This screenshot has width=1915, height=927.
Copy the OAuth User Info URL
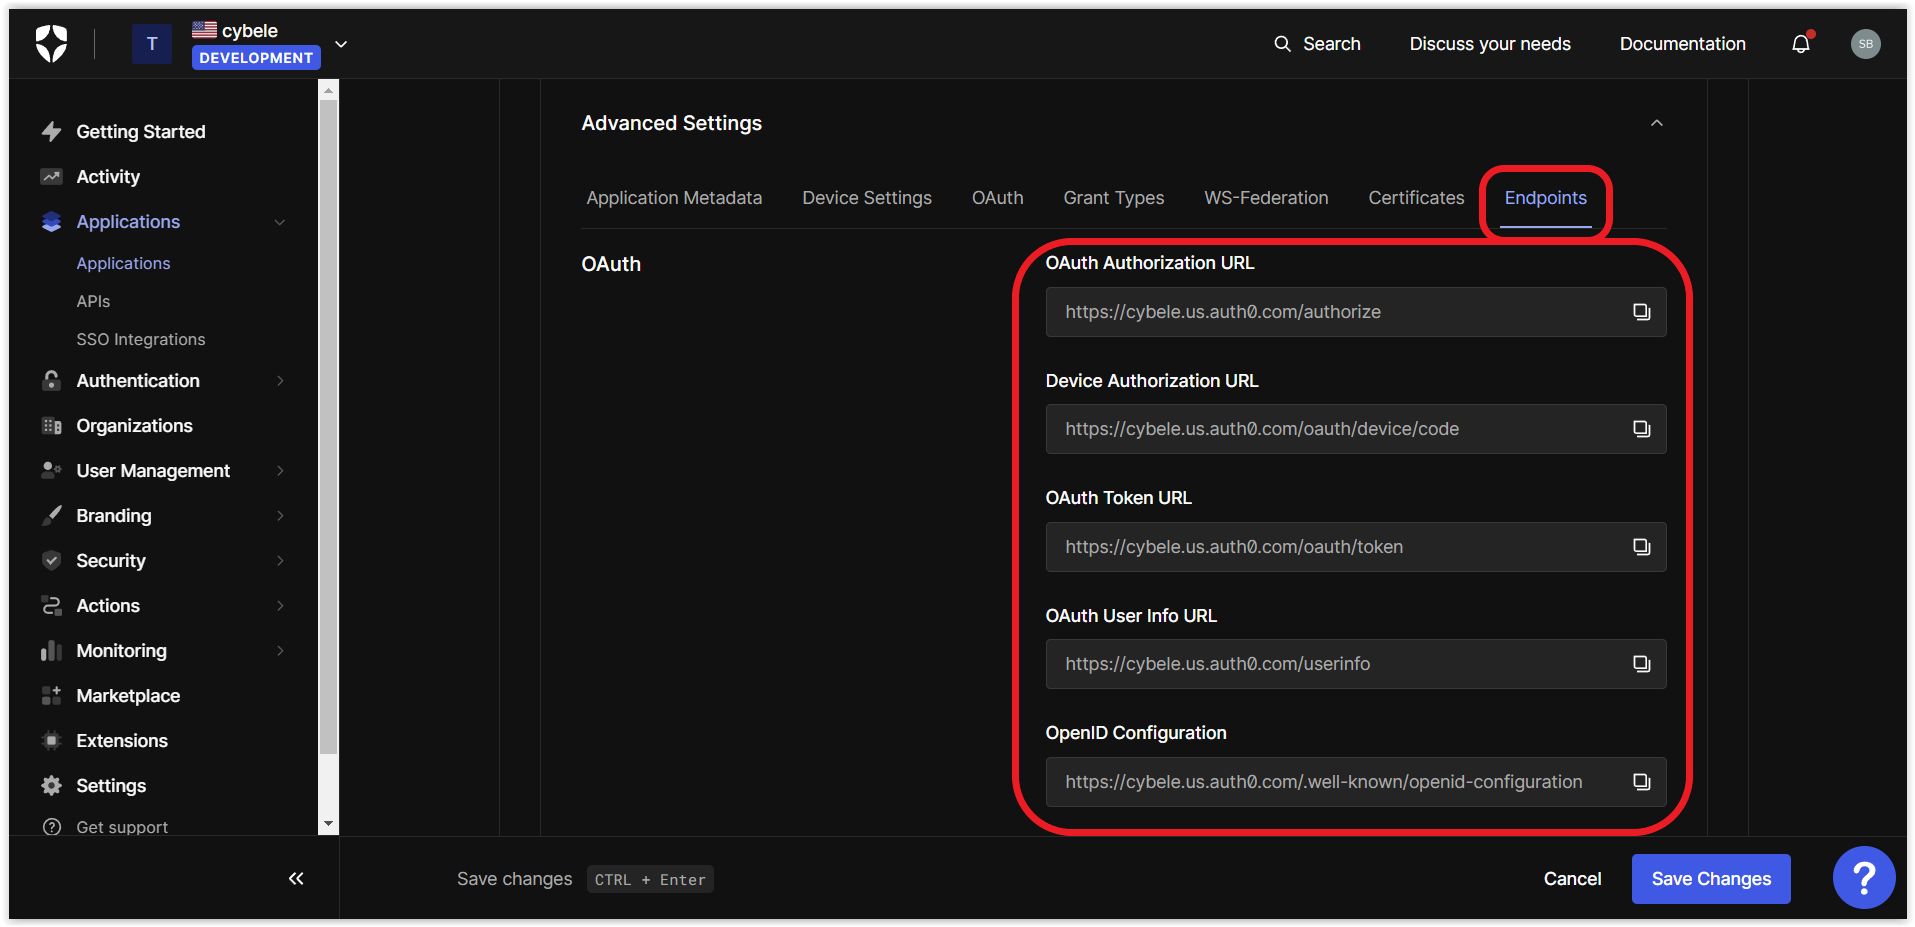click(x=1641, y=664)
